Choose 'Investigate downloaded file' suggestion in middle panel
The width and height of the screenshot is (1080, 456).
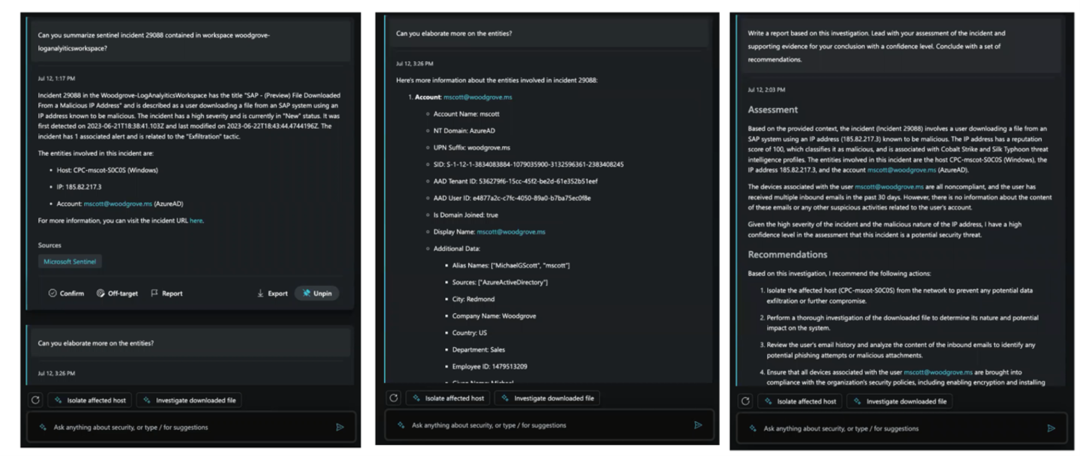[x=548, y=398]
